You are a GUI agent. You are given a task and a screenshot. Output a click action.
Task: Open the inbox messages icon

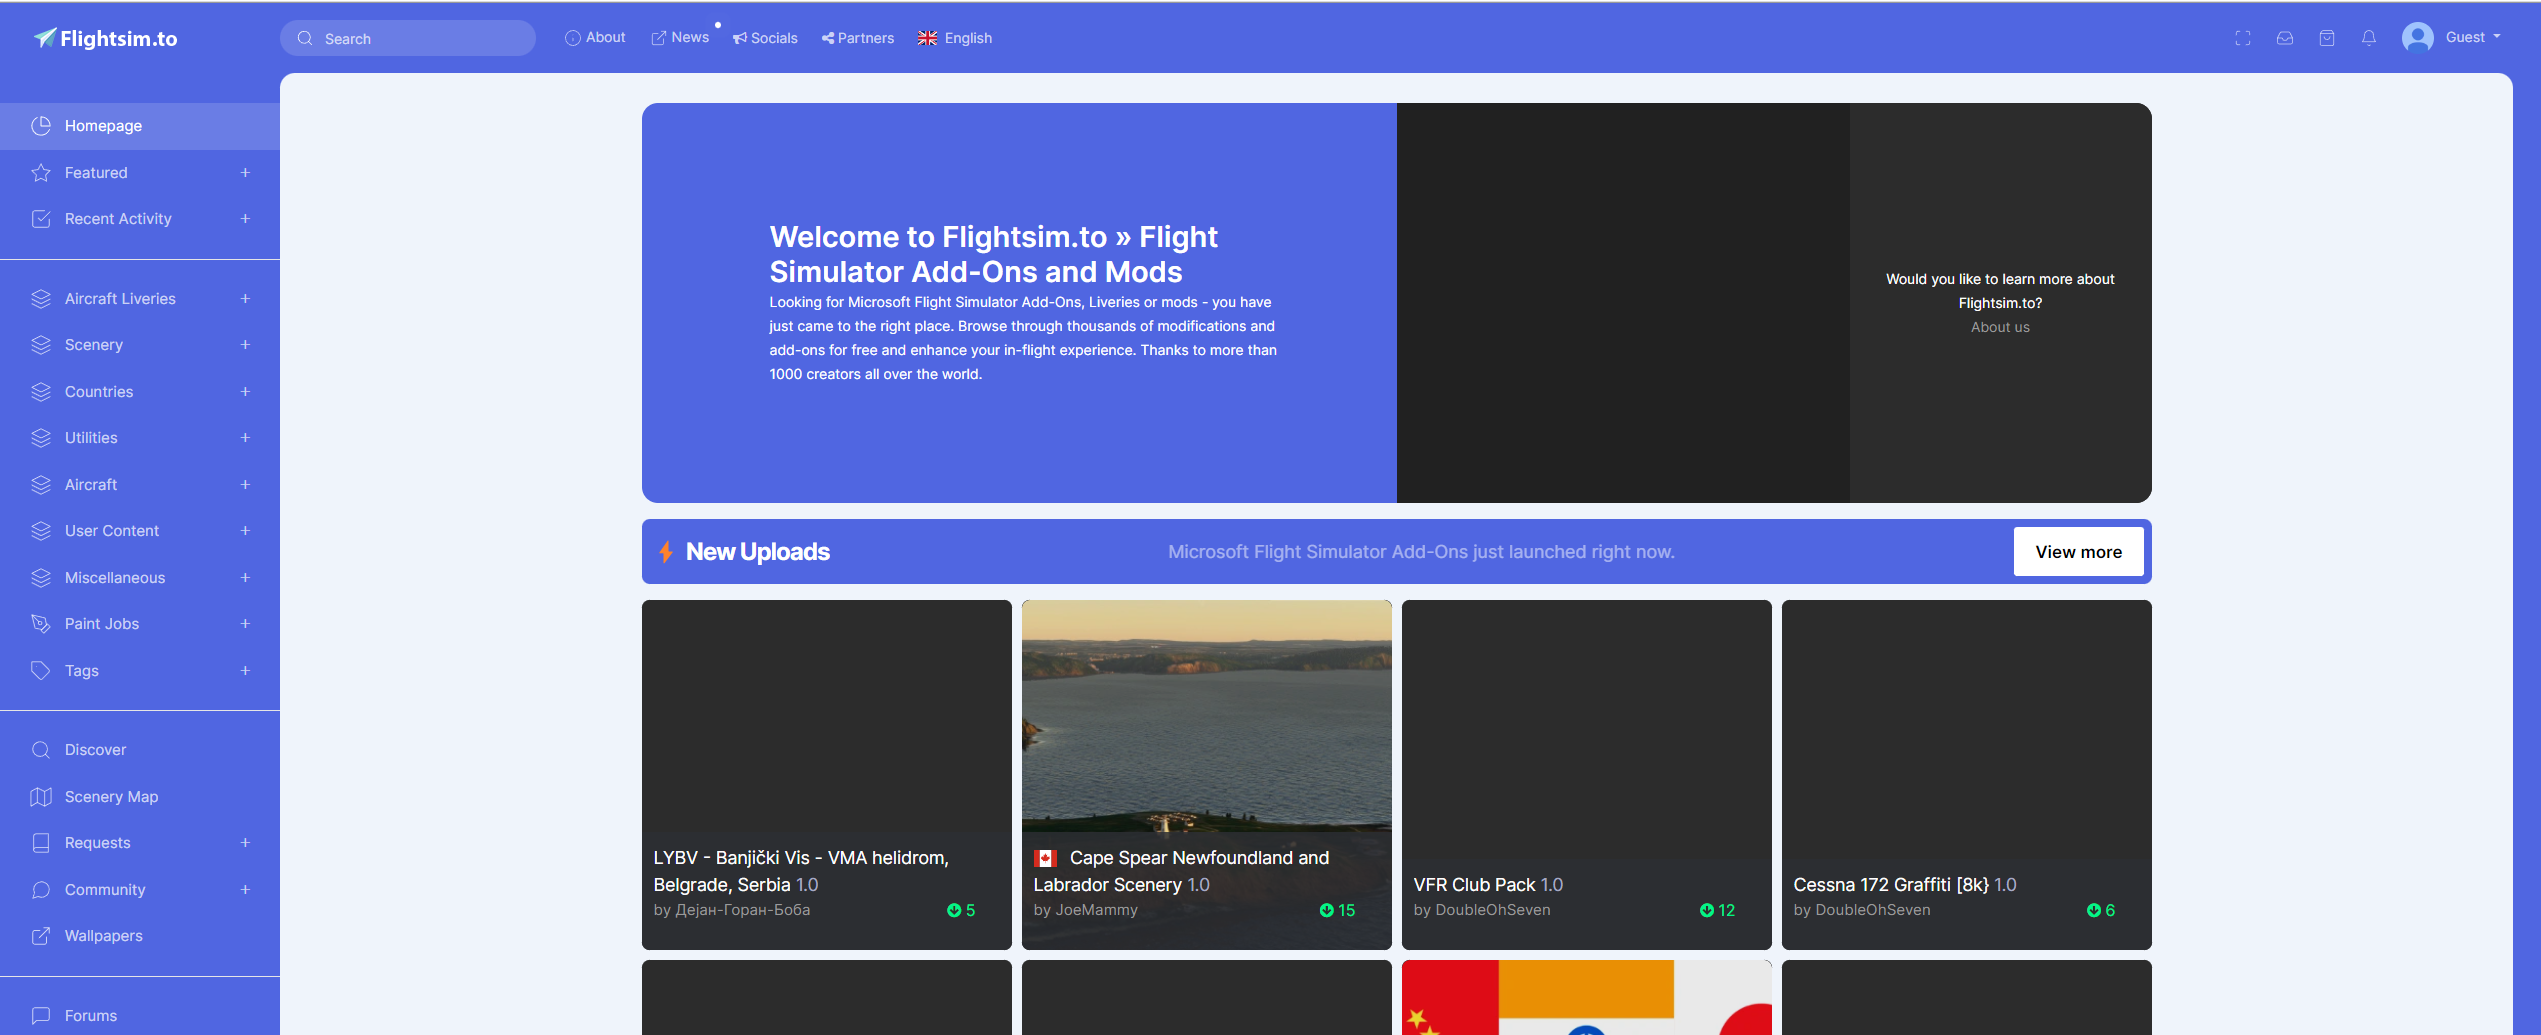(2285, 38)
